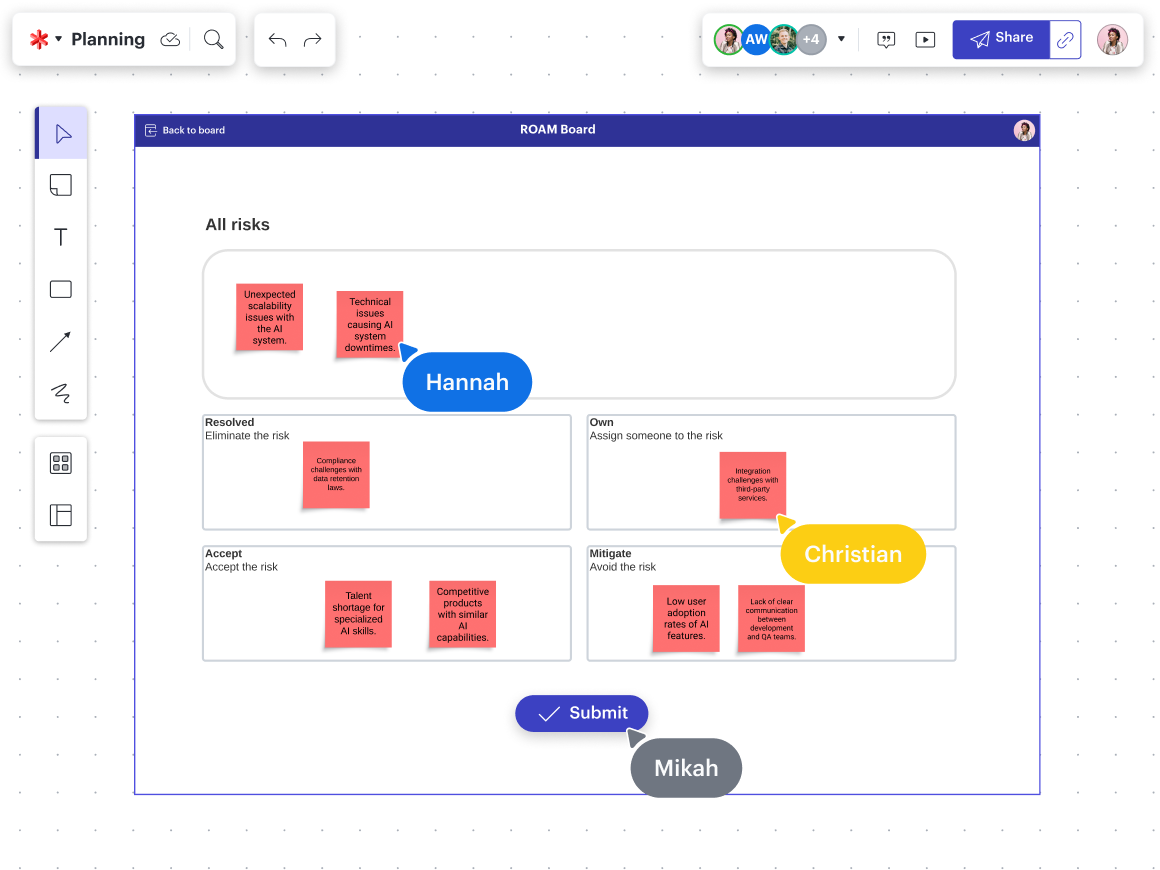This screenshot has width=1160, height=870.
Task: Expand the collaborators list dropdown arrow
Action: point(841,40)
